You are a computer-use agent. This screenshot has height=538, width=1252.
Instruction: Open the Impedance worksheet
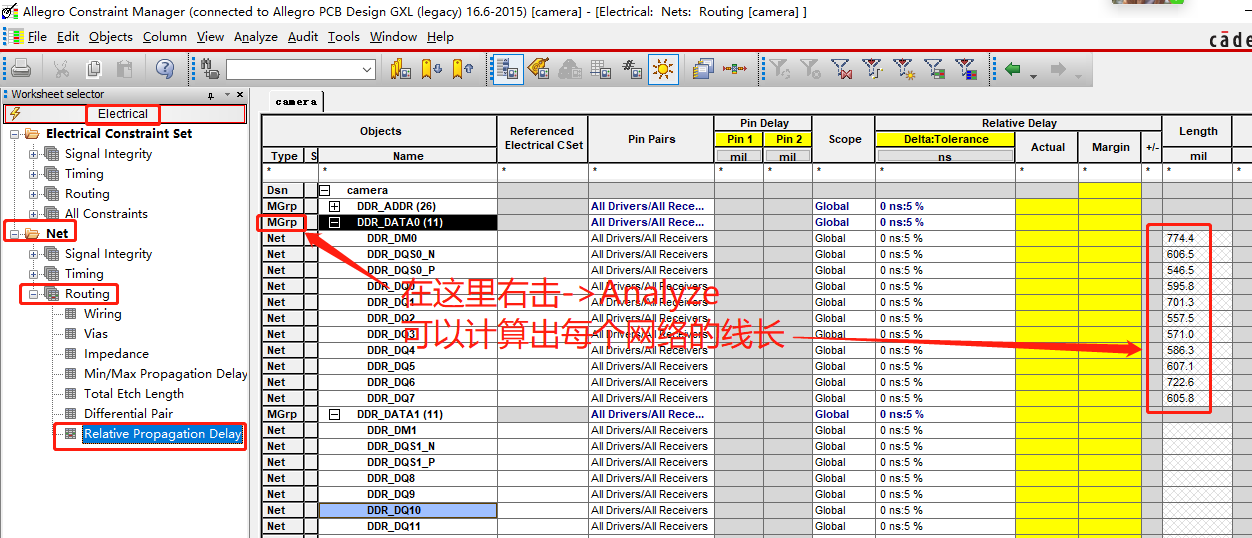tap(116, 354)
